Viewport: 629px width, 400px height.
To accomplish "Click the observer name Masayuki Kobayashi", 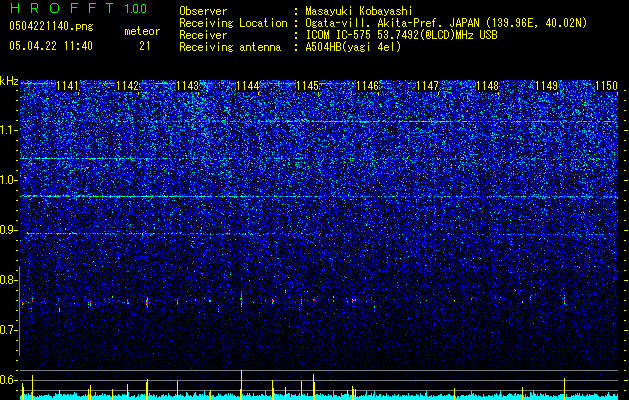I will coord(359,11).
